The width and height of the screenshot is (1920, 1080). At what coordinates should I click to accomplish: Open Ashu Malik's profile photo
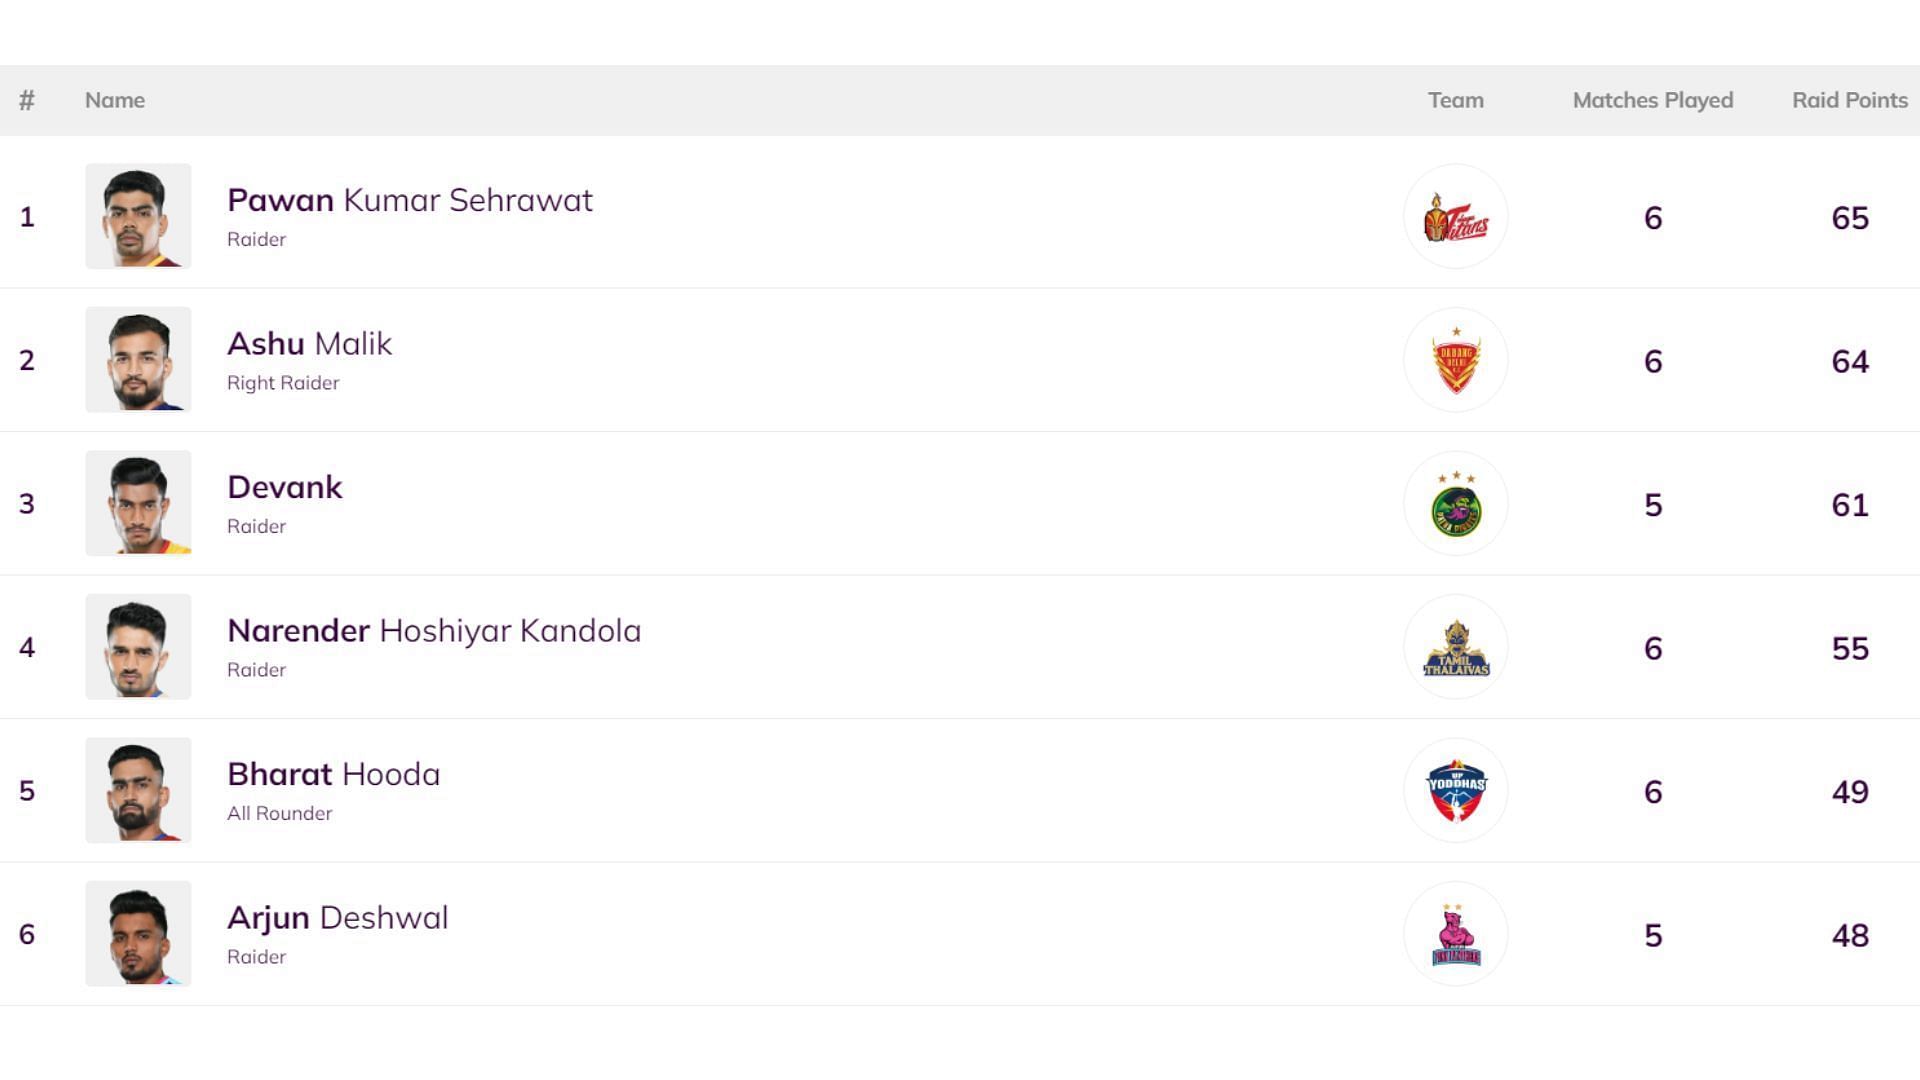[138, 360]
